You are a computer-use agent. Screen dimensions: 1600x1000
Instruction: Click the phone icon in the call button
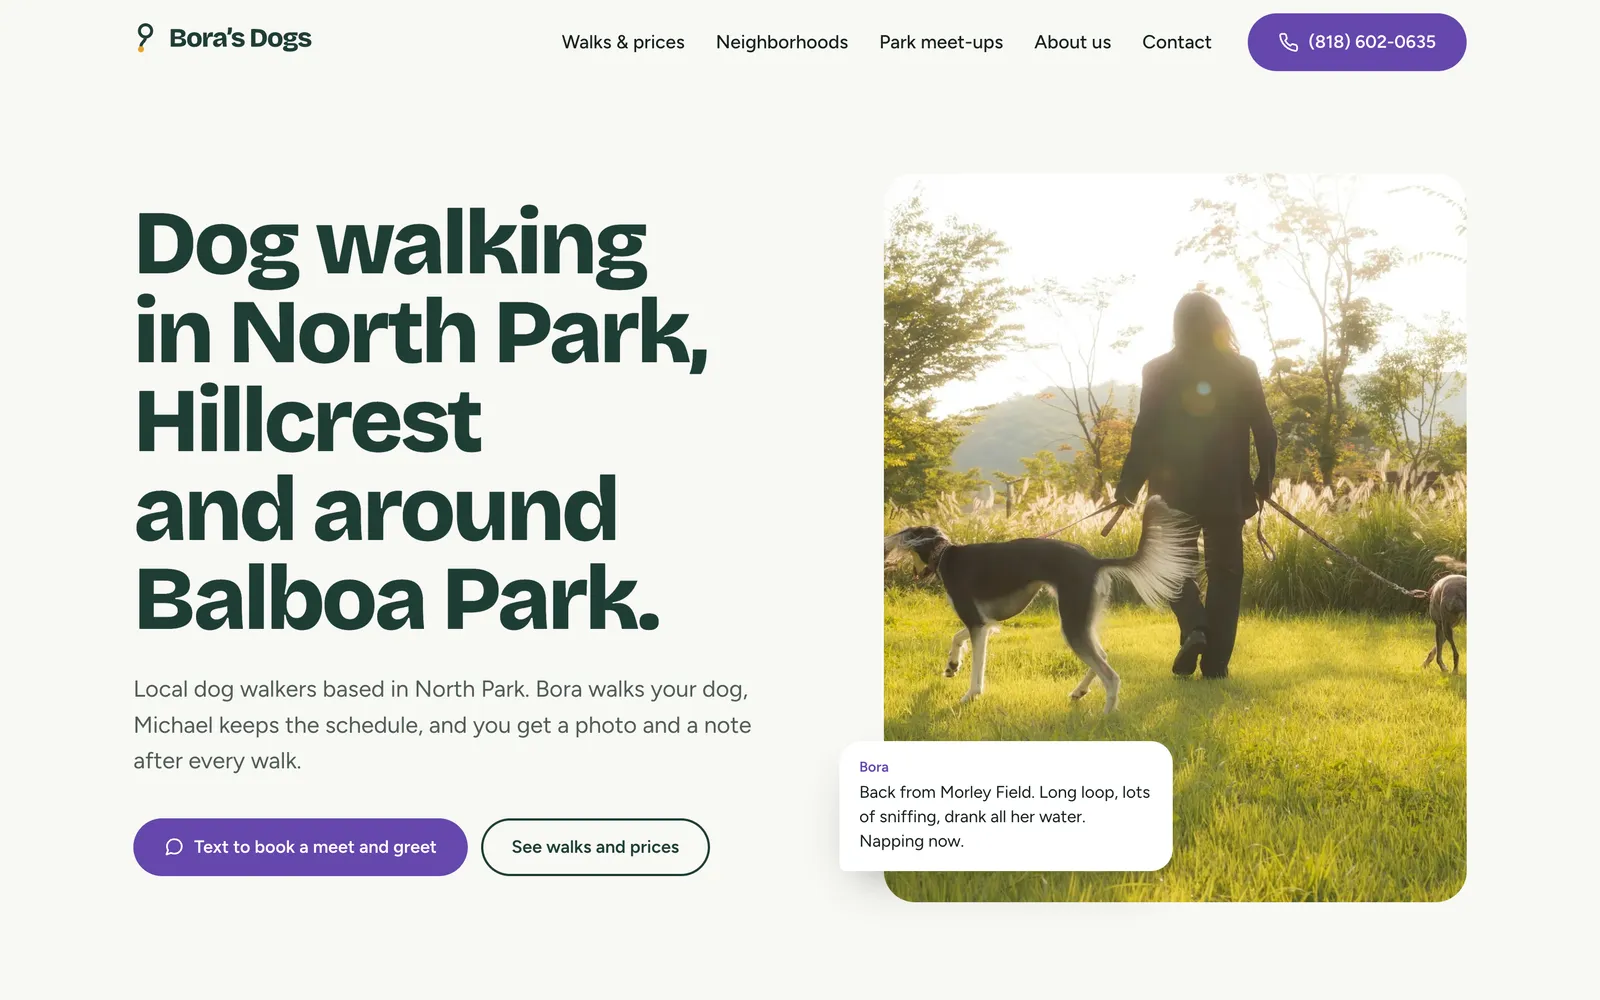pos(1288,42)
